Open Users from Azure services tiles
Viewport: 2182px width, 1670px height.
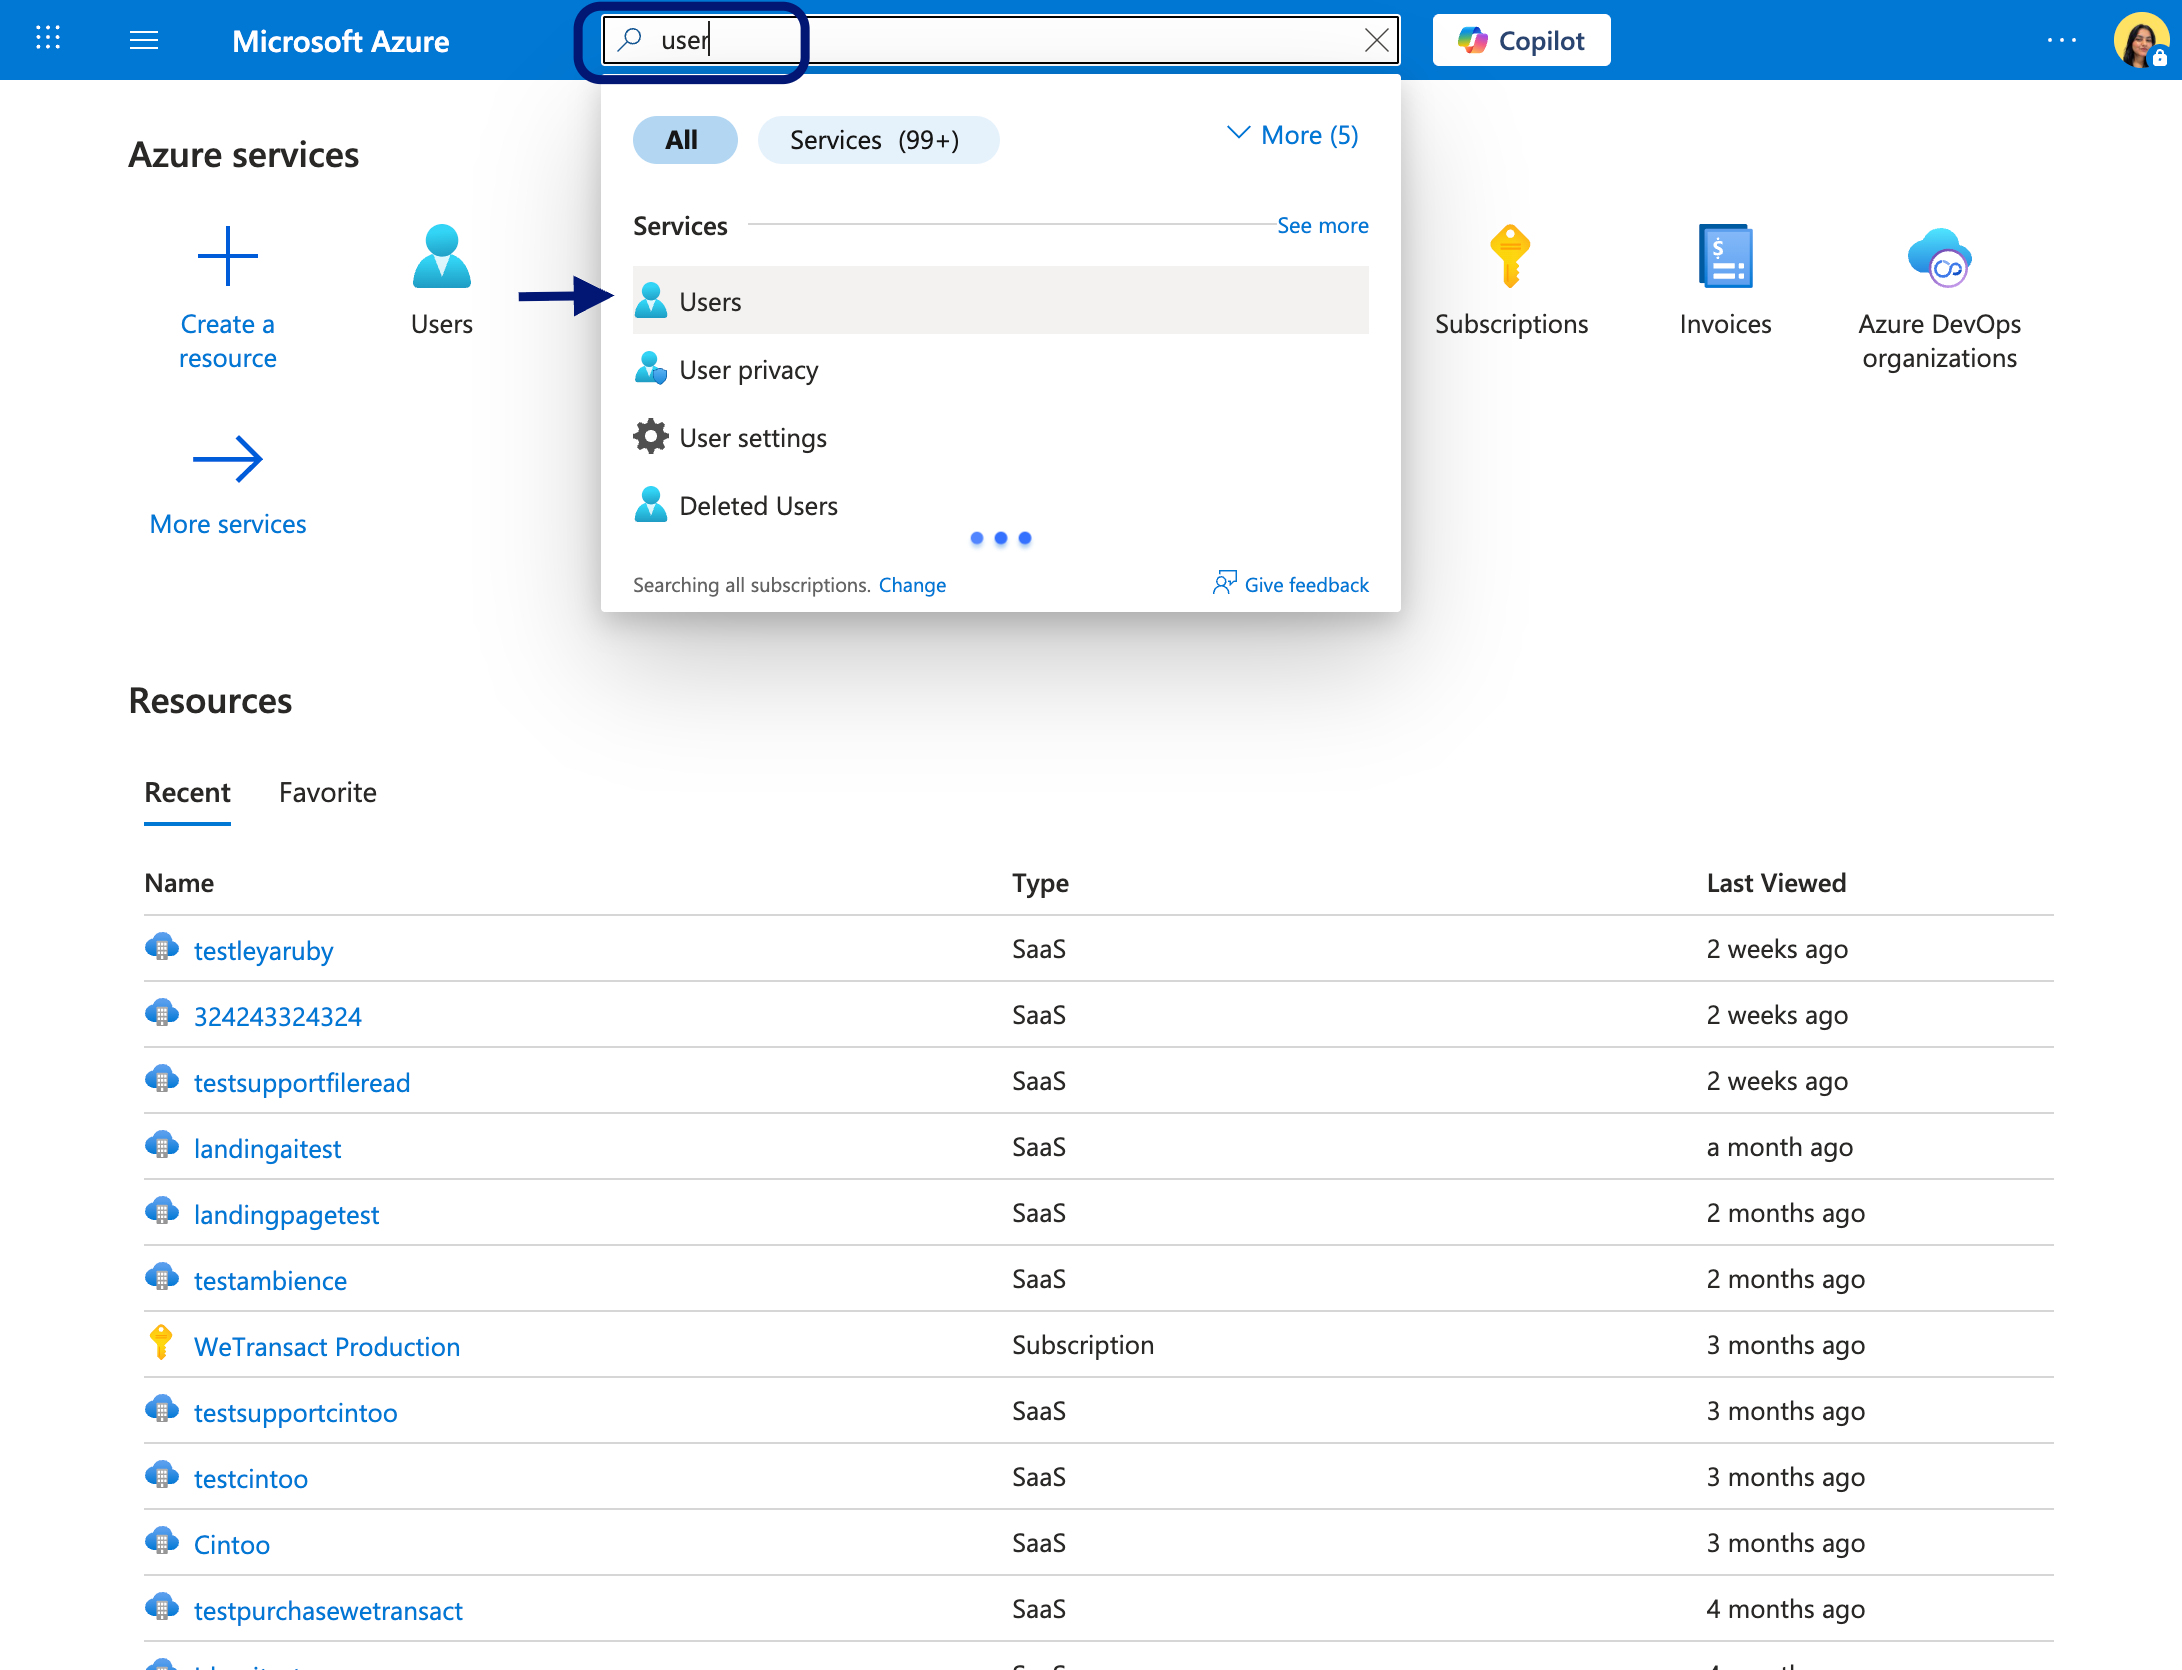coord(442,280)
